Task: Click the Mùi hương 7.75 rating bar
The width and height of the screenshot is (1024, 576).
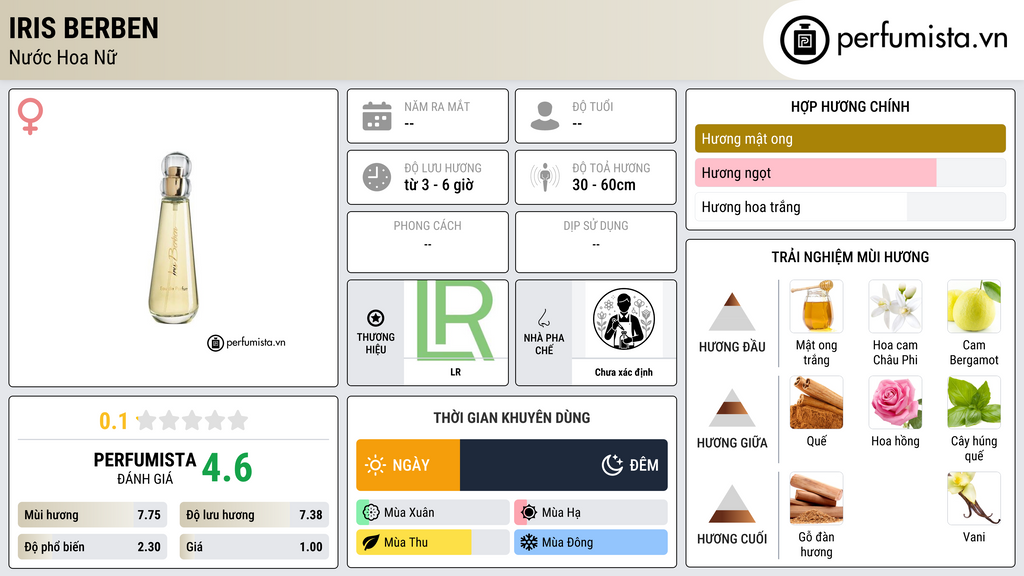Action: pos(93,515)
